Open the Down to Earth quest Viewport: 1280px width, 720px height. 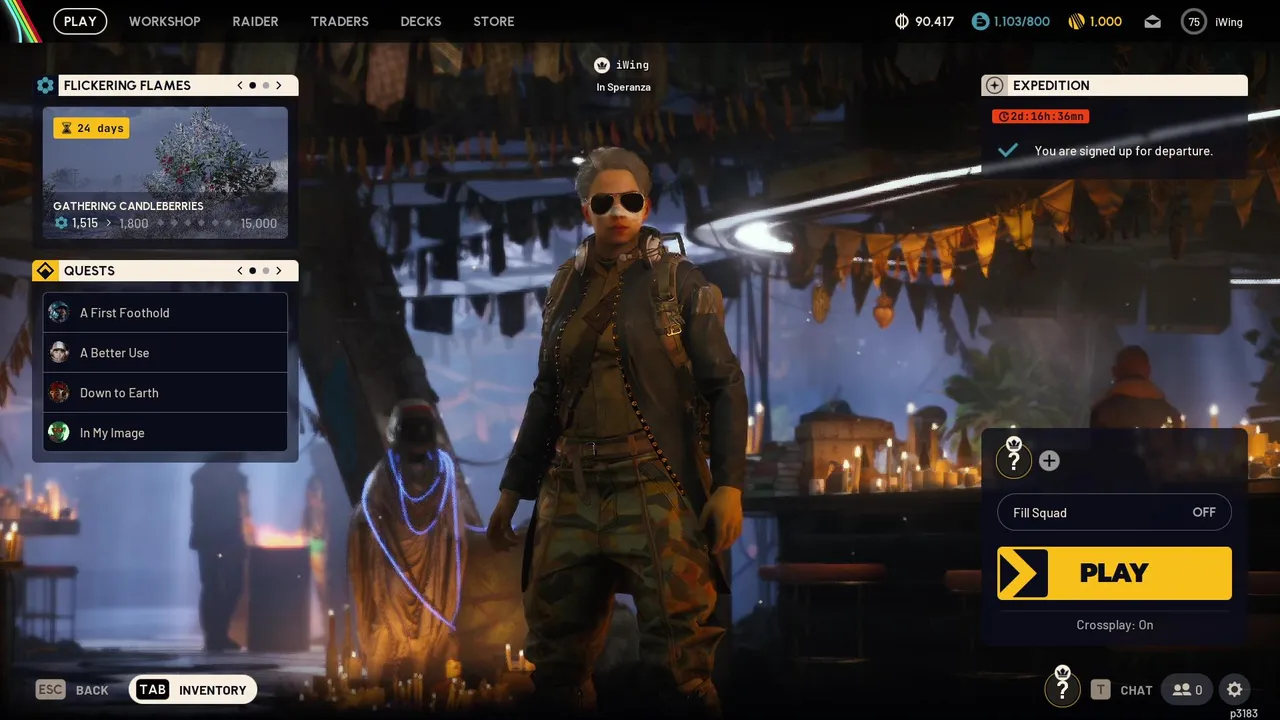pyautogui.click(x=165, y=393)
